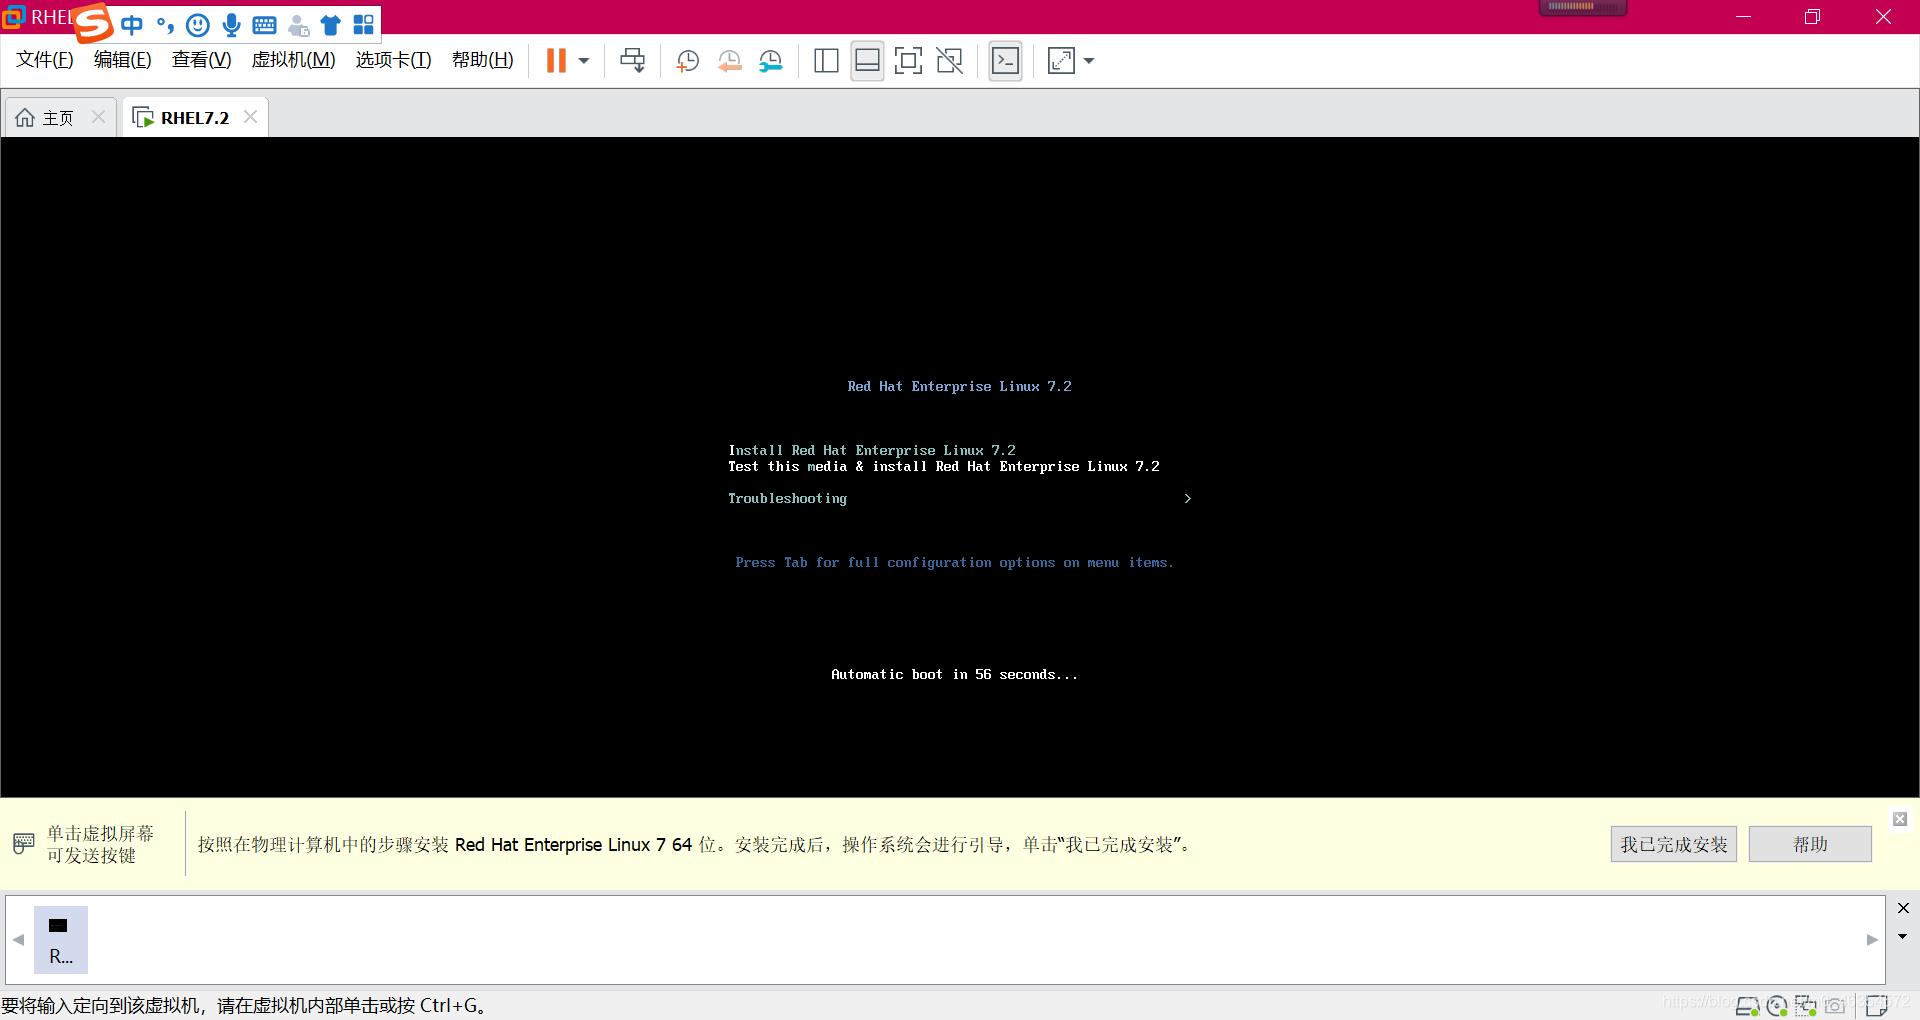1920x1020 pixels.
Task: Open the thumbnail bar options dropdown
Action: pyautogui.click(x=1903, y=937)
